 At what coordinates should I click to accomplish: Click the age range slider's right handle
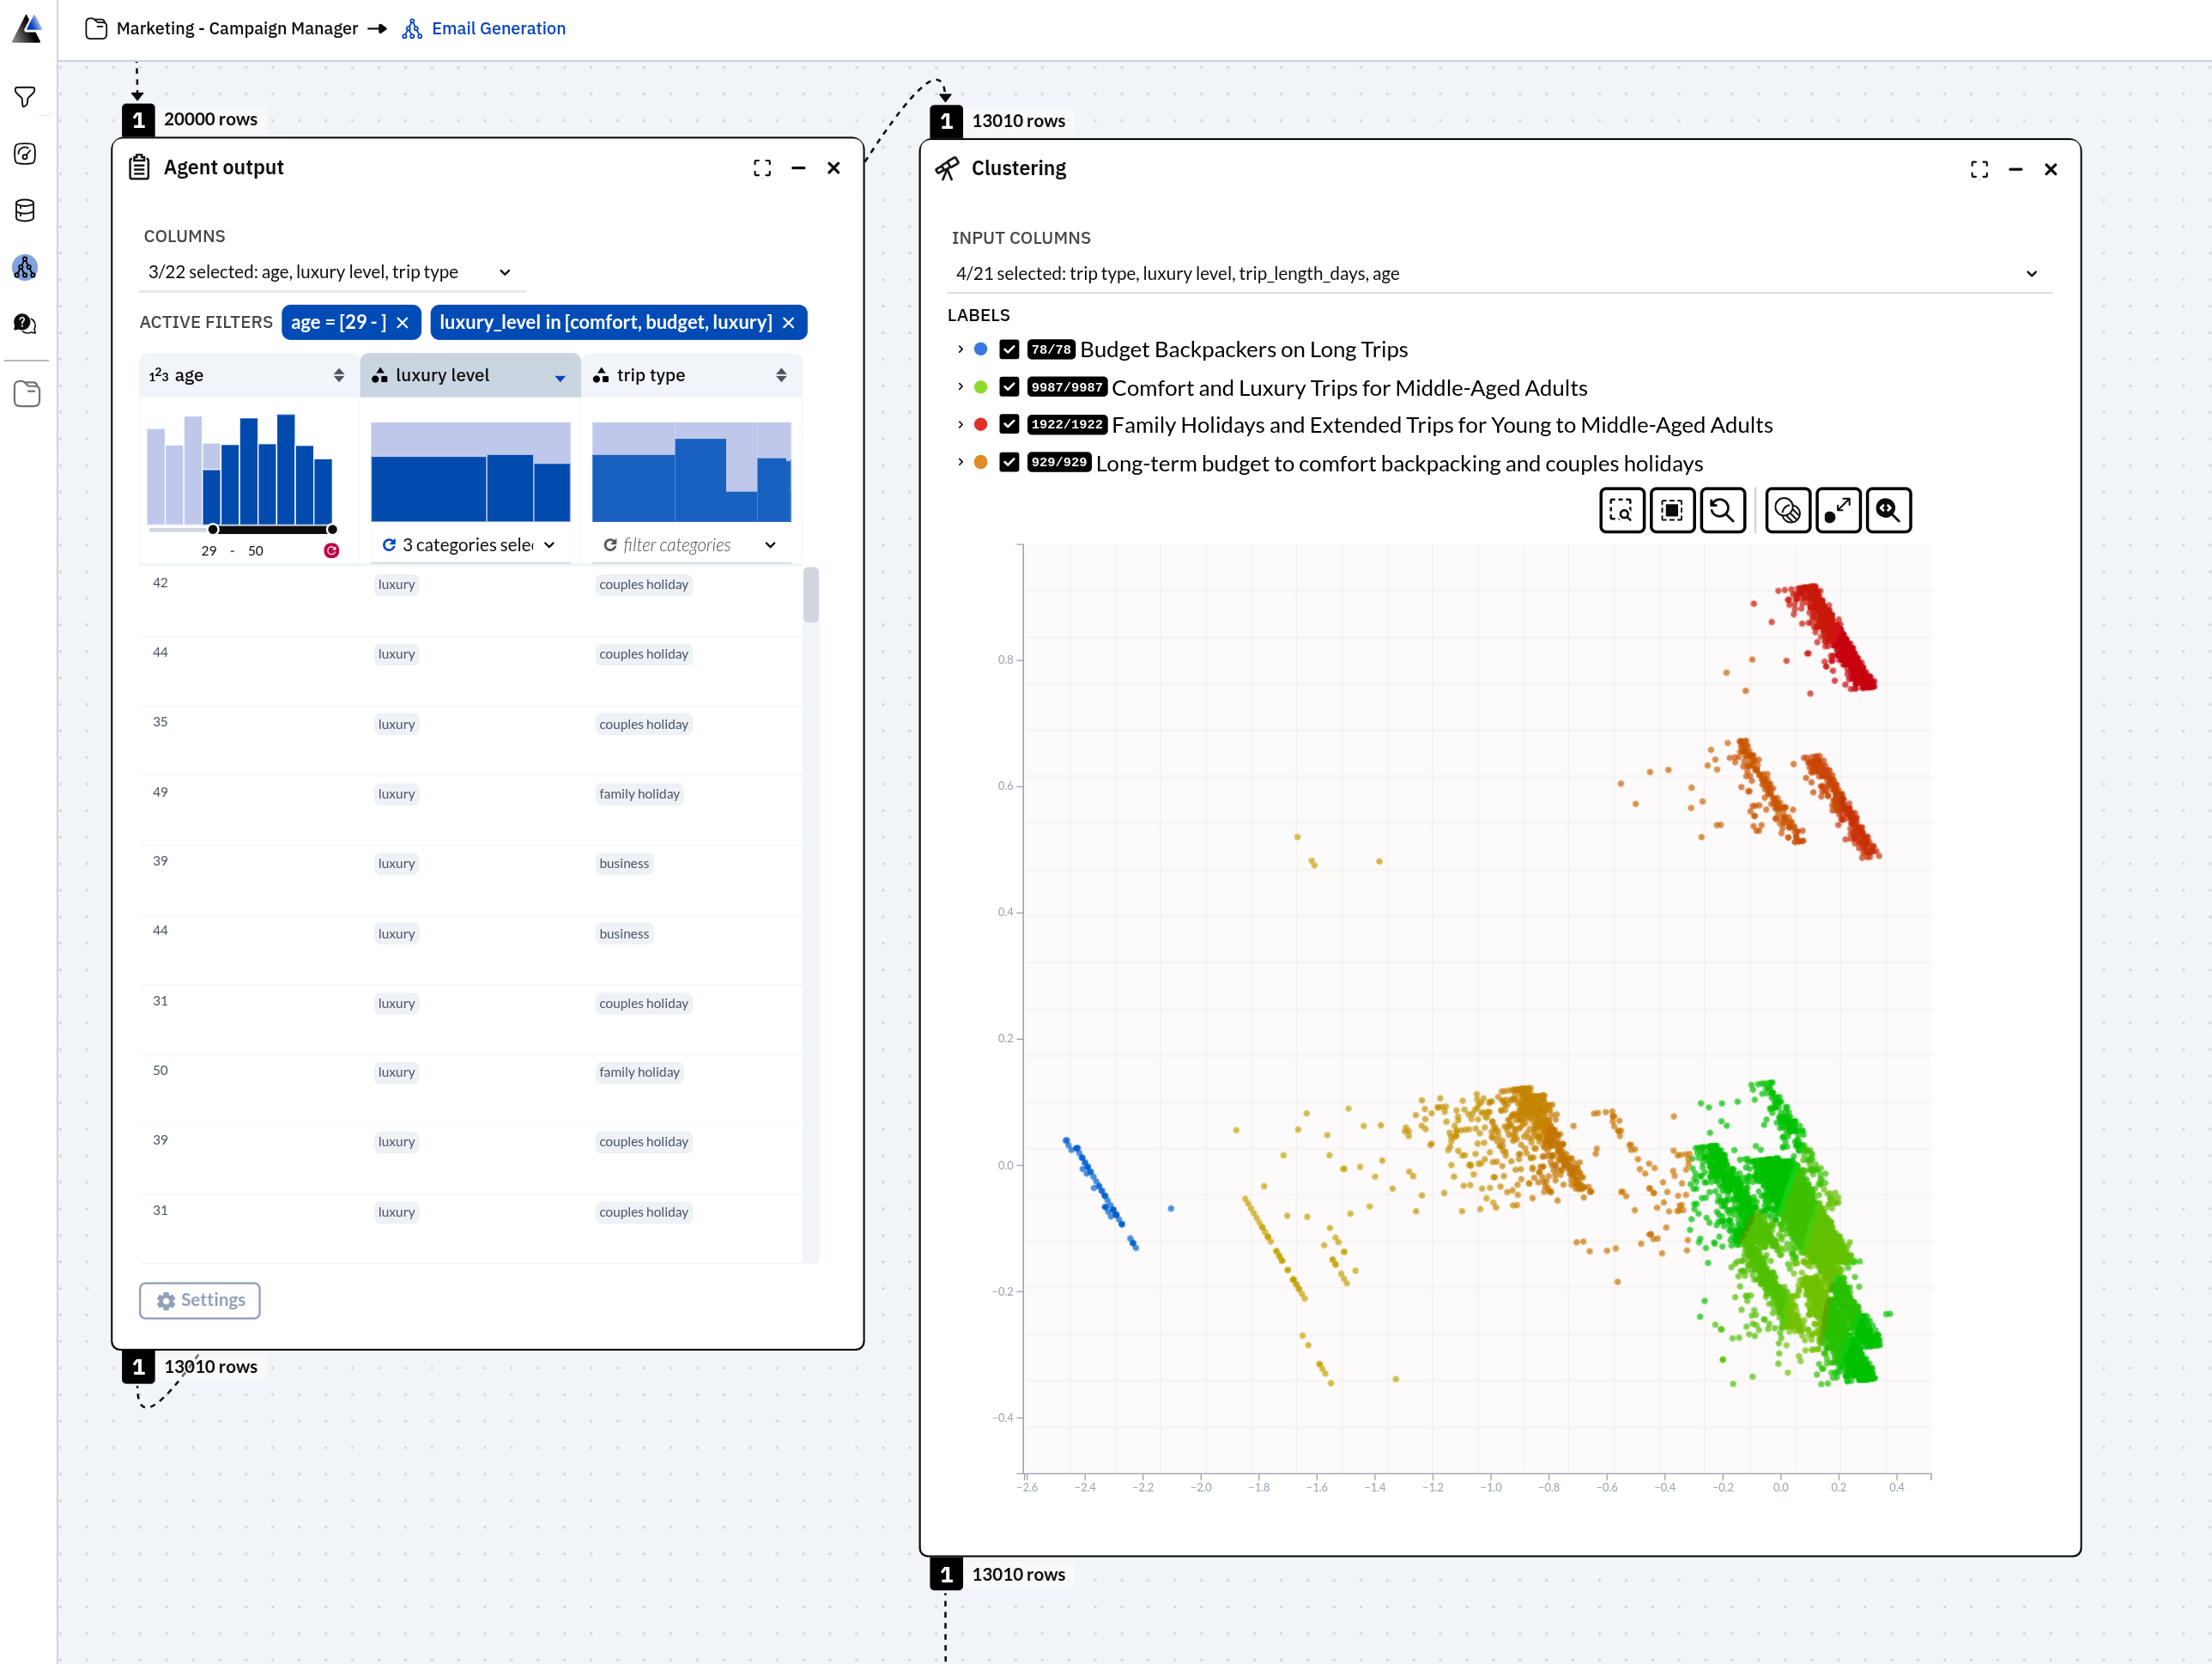332,529
